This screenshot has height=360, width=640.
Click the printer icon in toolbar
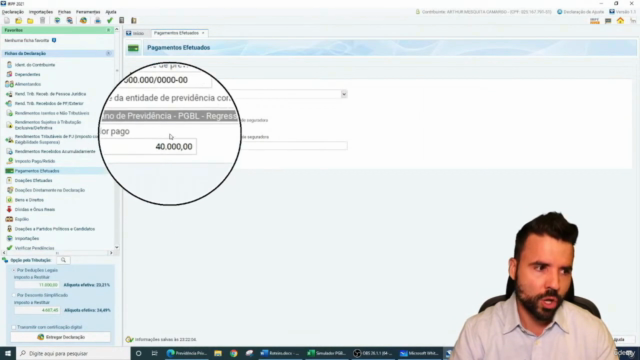(x=98, y=20)
